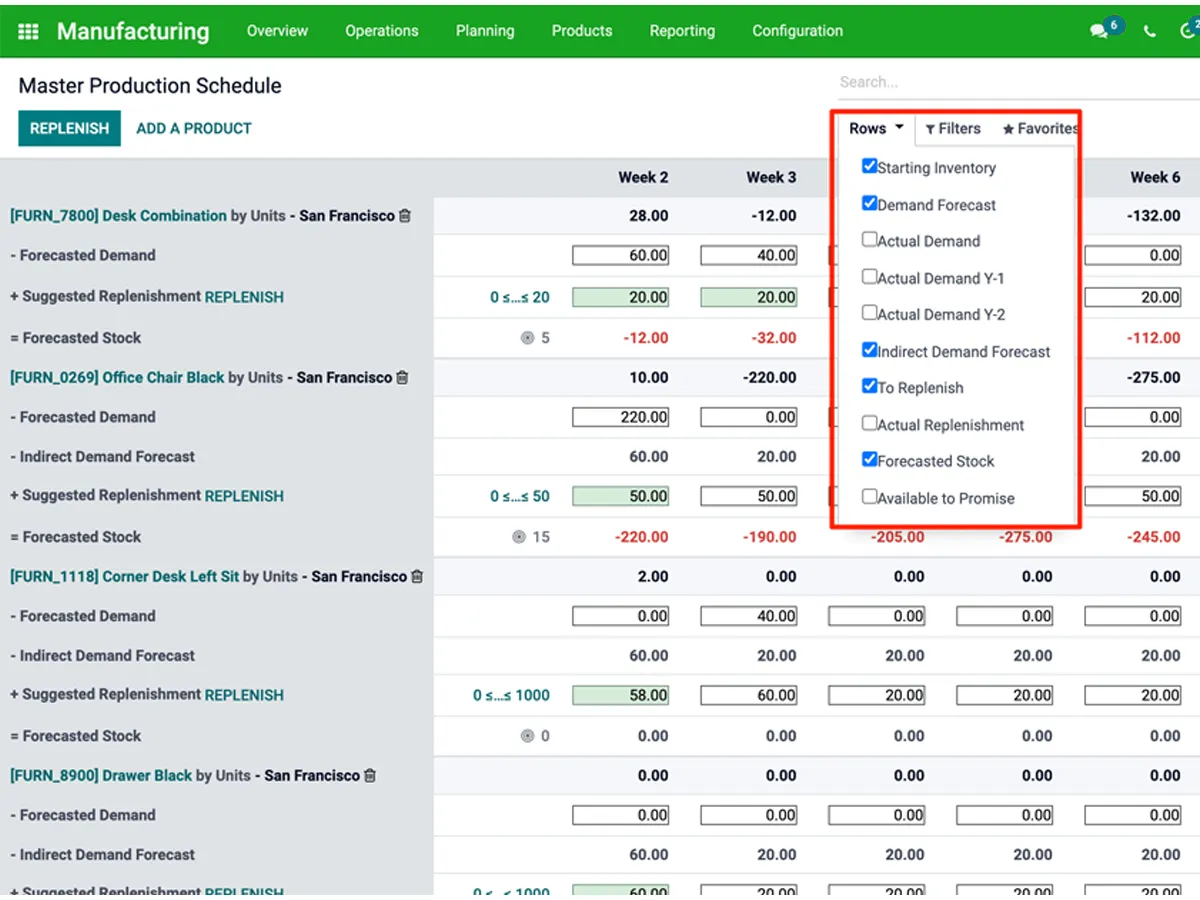Open the Filters dropdown
The height and width of the screenshot is (900, 1200).
pos(953,128)
